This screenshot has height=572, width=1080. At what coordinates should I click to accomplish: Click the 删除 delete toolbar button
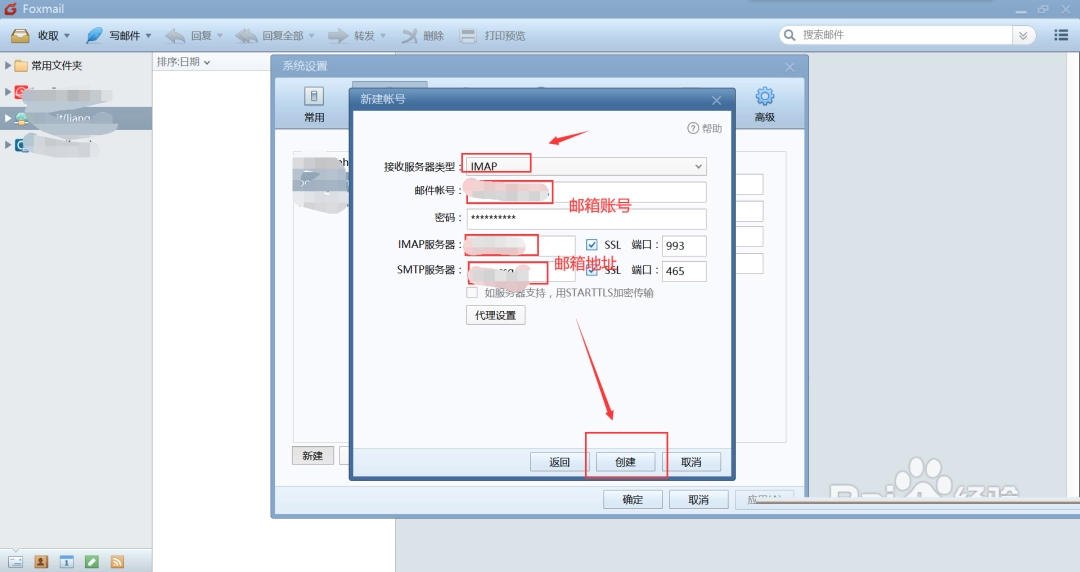[x=423, y=35]
